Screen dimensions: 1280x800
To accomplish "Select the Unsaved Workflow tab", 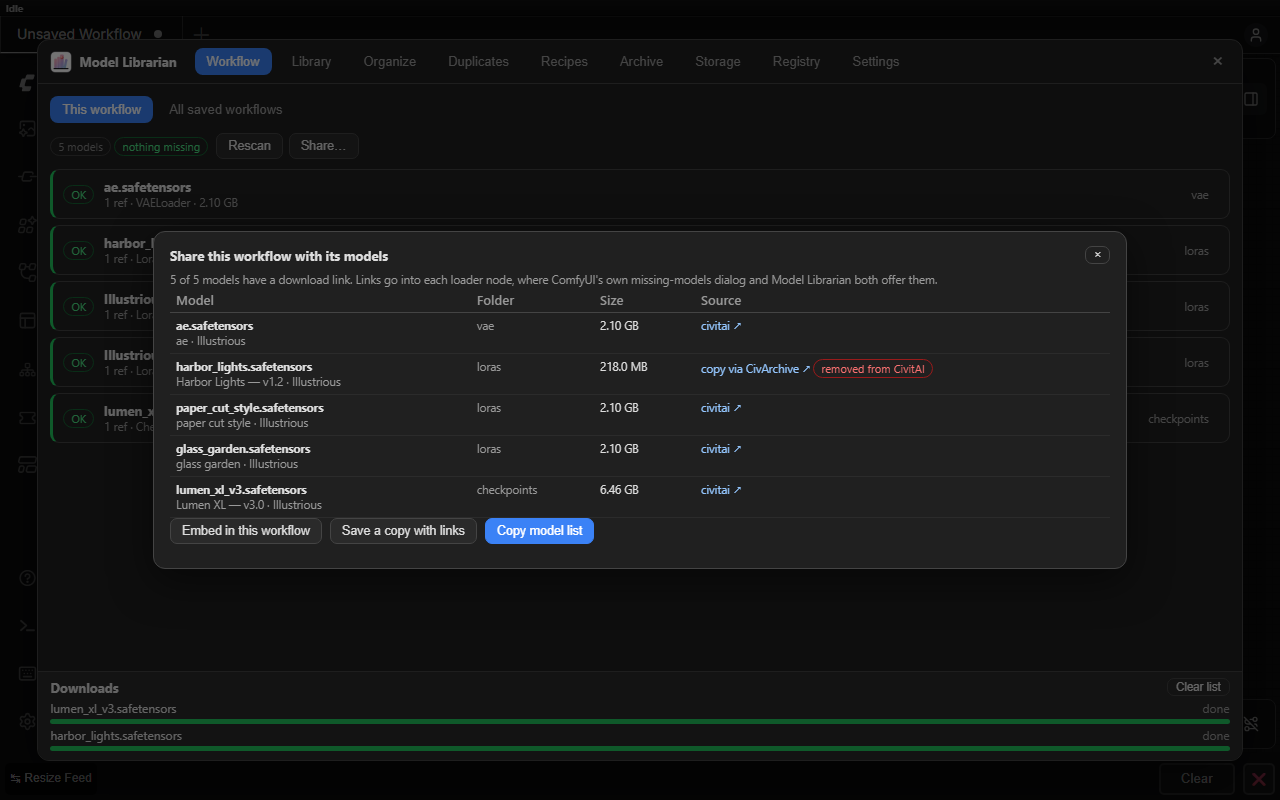I will click(x=90, y=34).
